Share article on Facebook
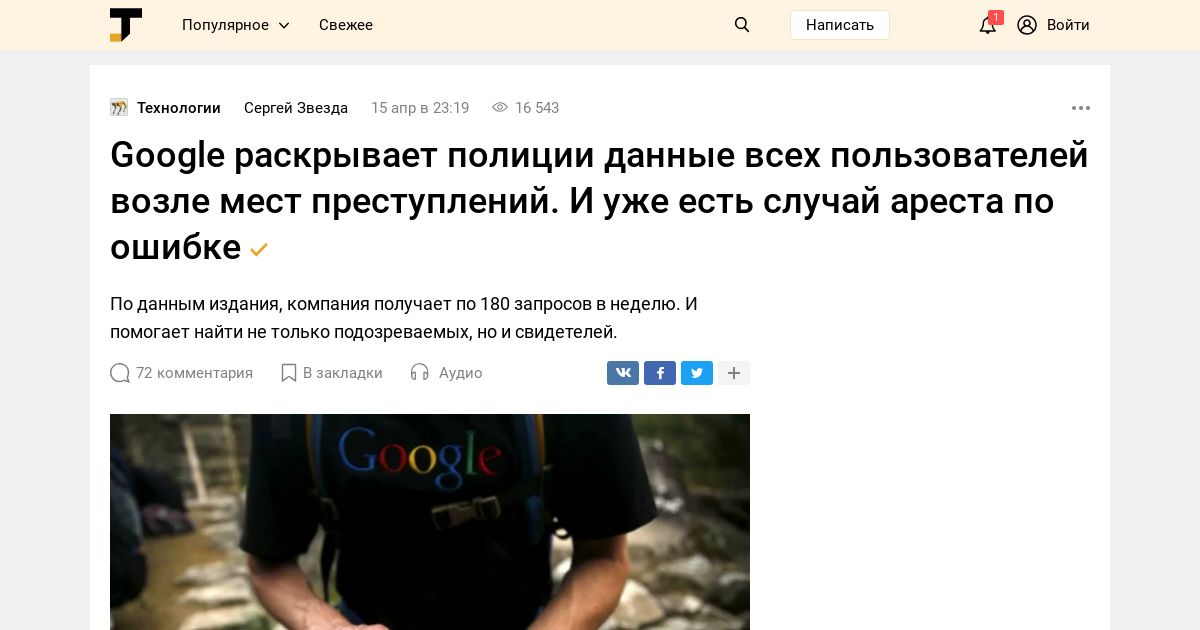 click(660, 373)
